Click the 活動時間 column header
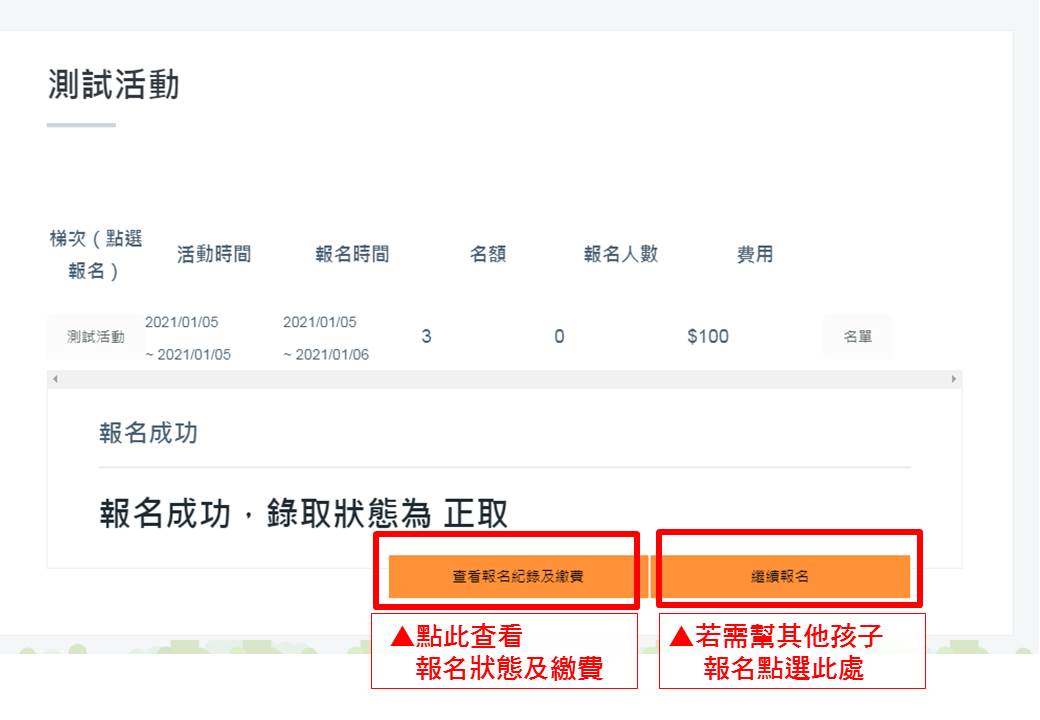 tap(214, 254)
